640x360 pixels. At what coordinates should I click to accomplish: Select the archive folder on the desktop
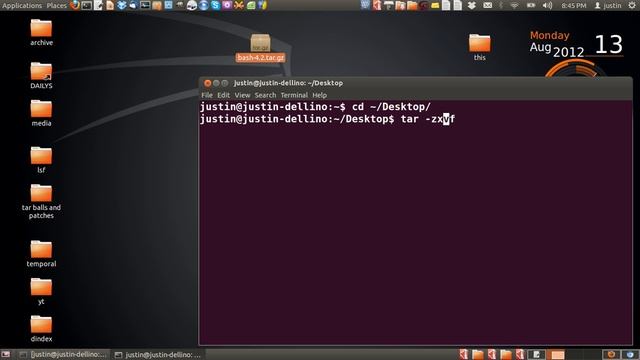point(41,32)
